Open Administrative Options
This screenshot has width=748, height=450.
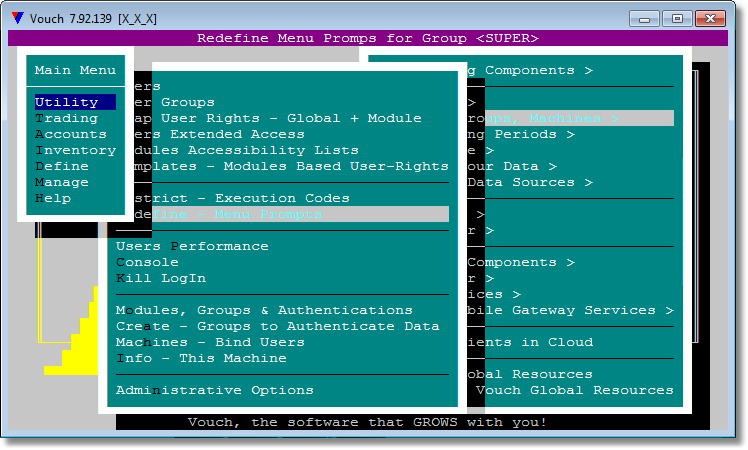click(x=215, y=390)
